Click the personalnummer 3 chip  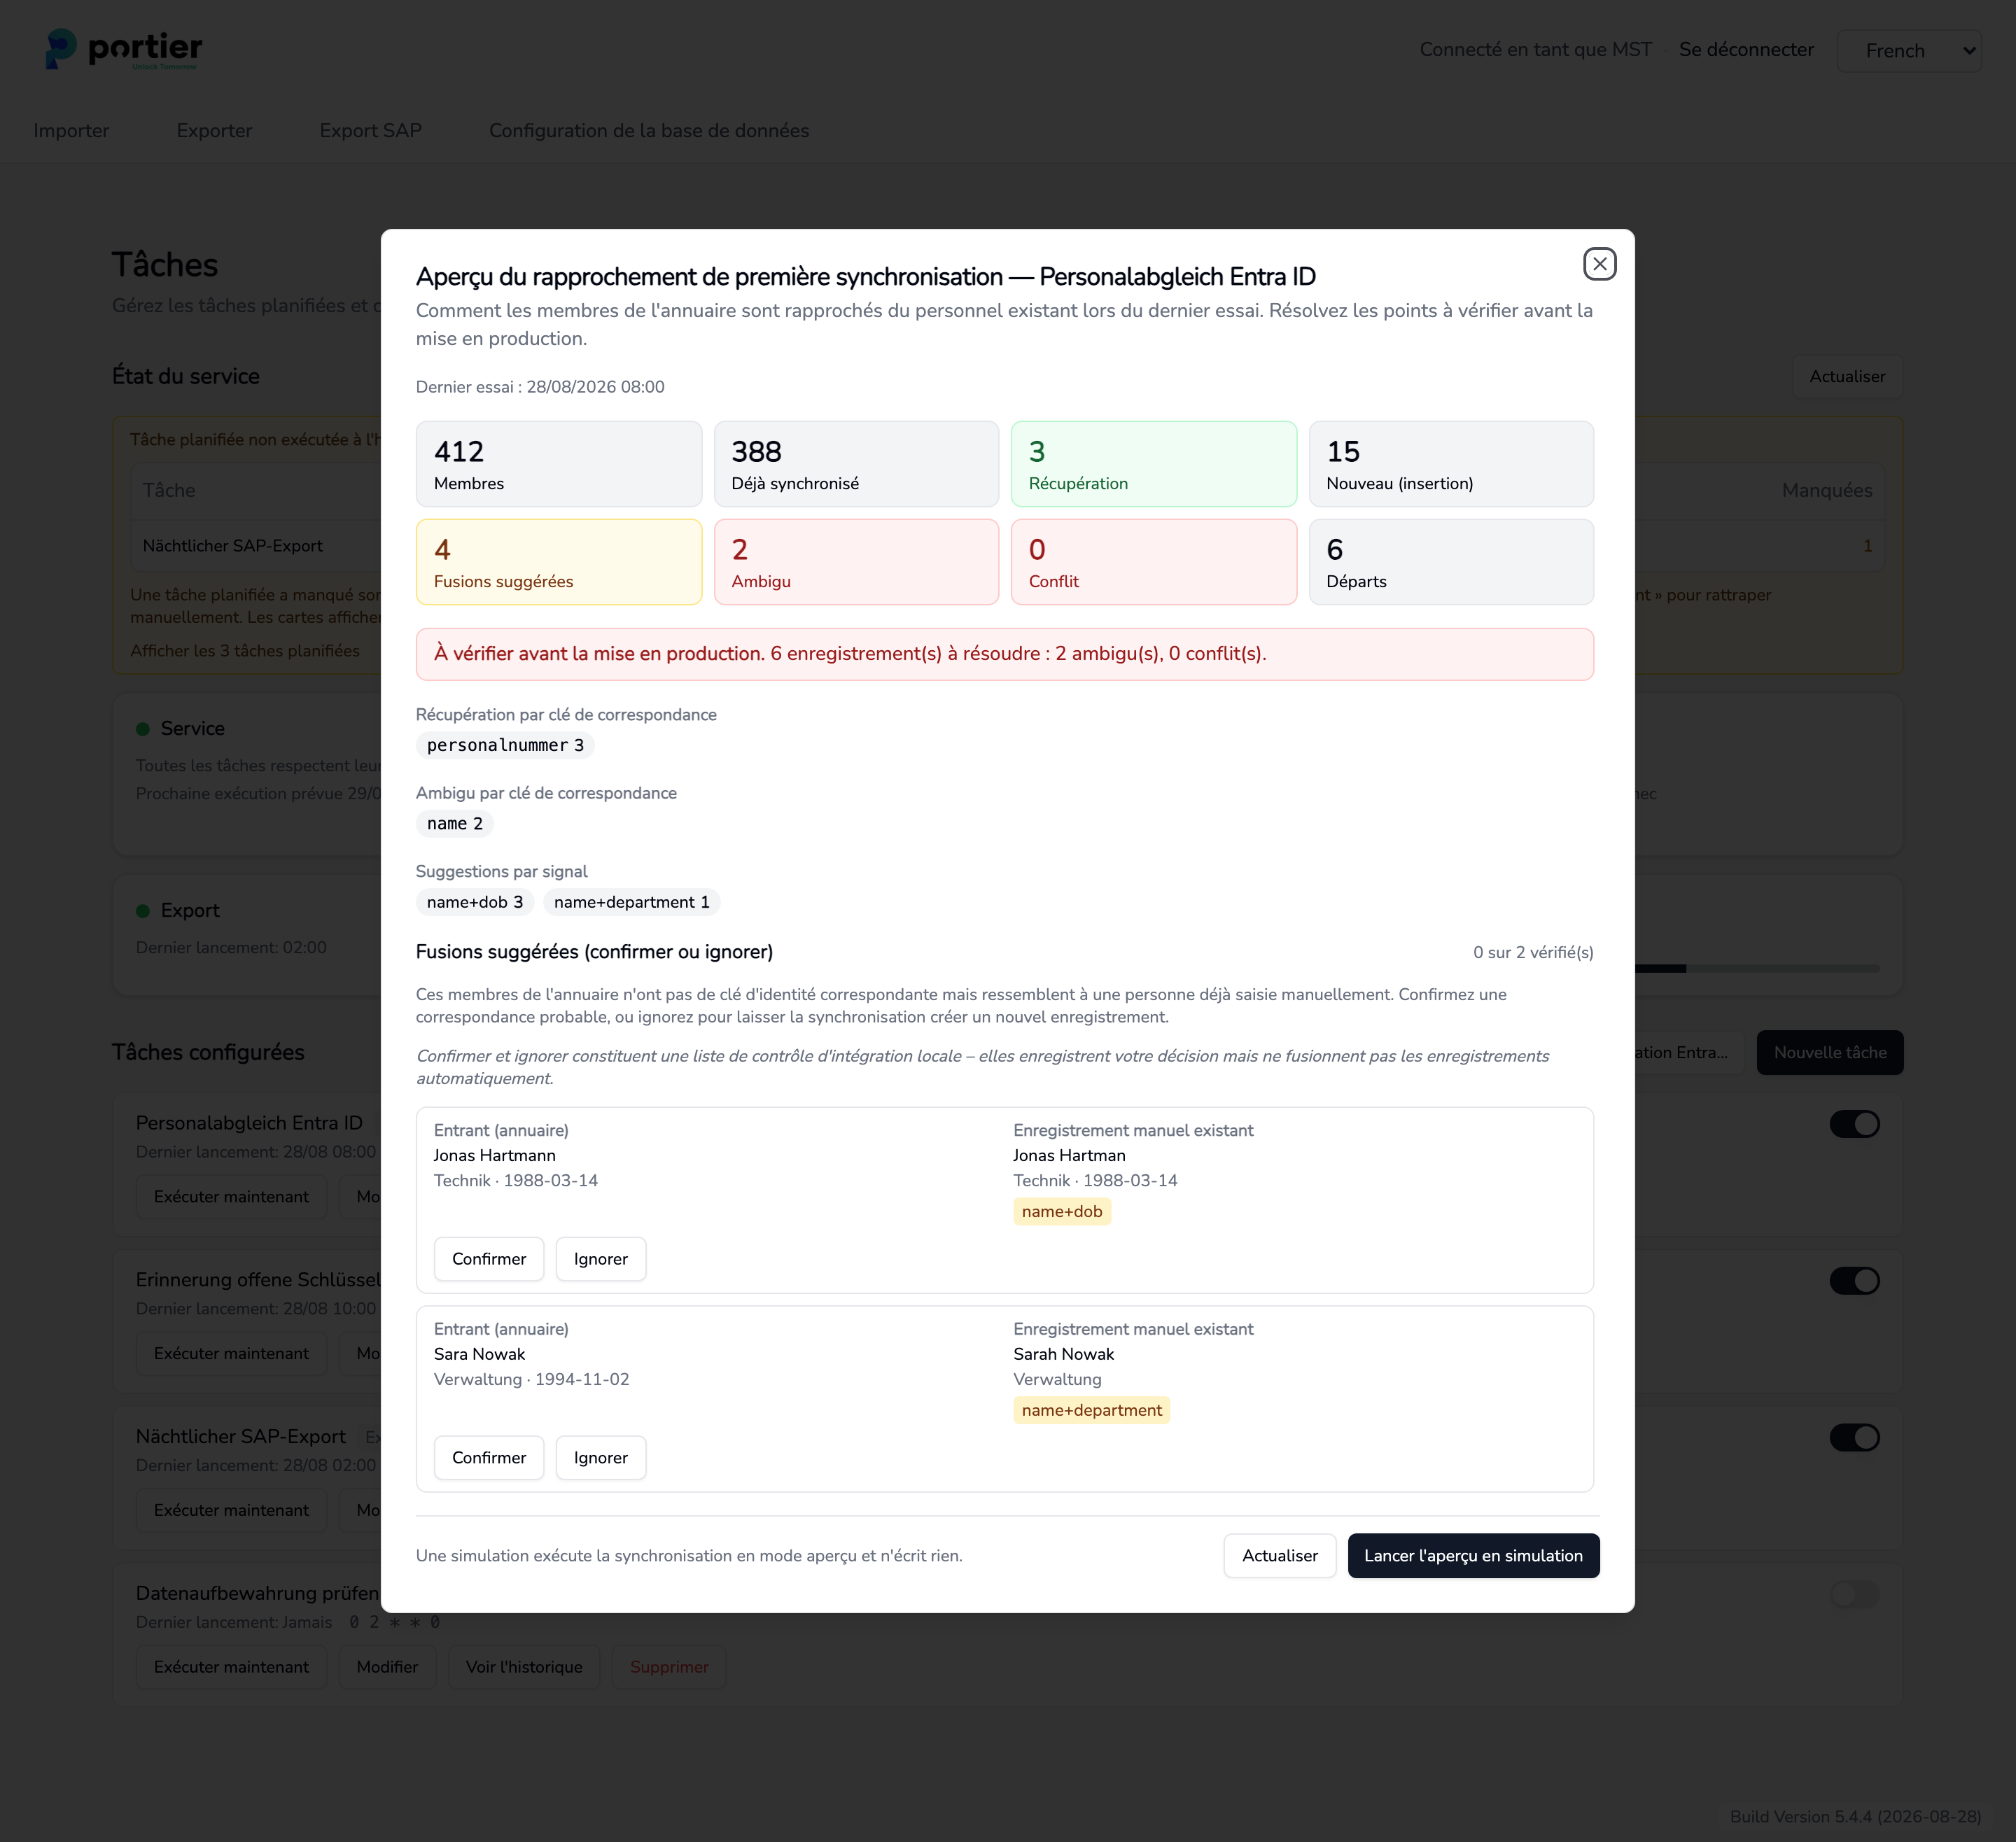[x=505, y=746]
